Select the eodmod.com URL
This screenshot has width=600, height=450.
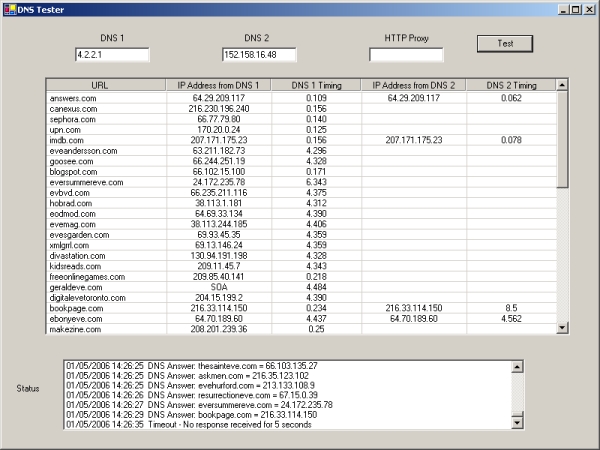(x=72, y=214)
